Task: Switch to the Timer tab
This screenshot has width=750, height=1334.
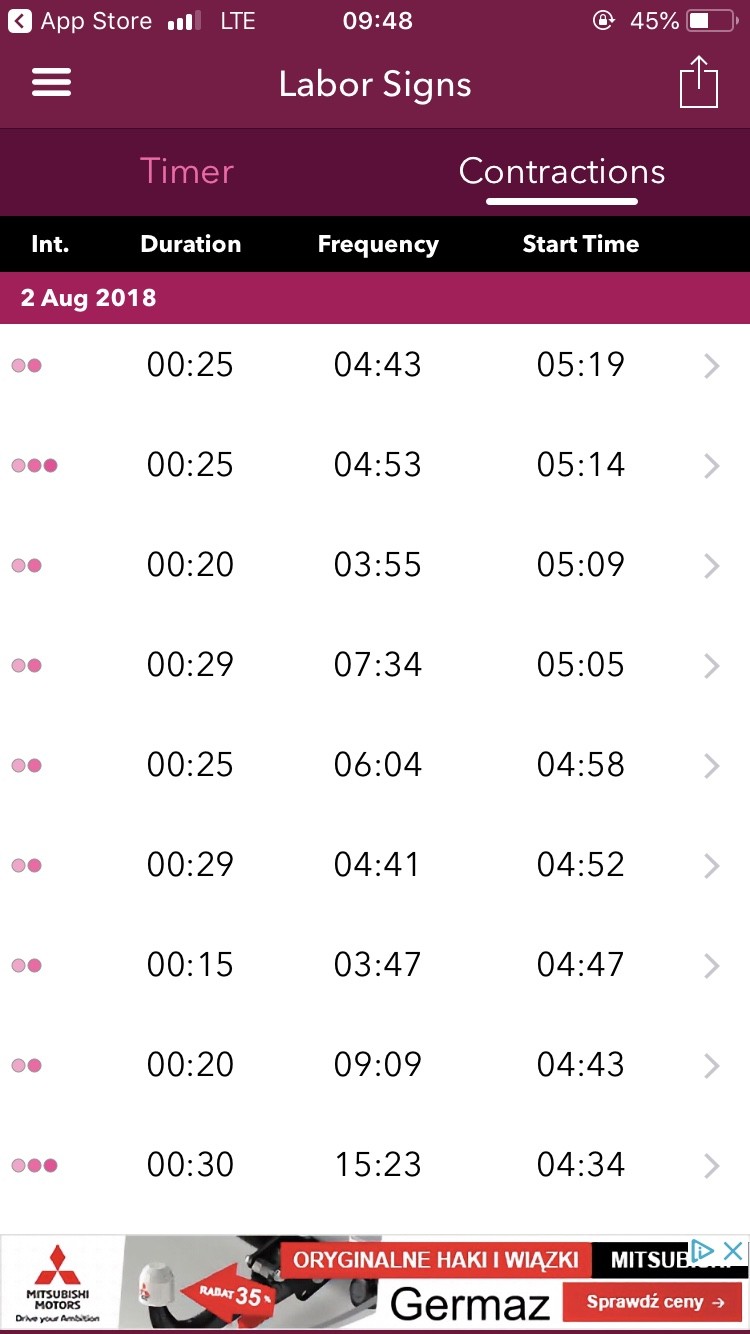Action: (x=187, y=171)
